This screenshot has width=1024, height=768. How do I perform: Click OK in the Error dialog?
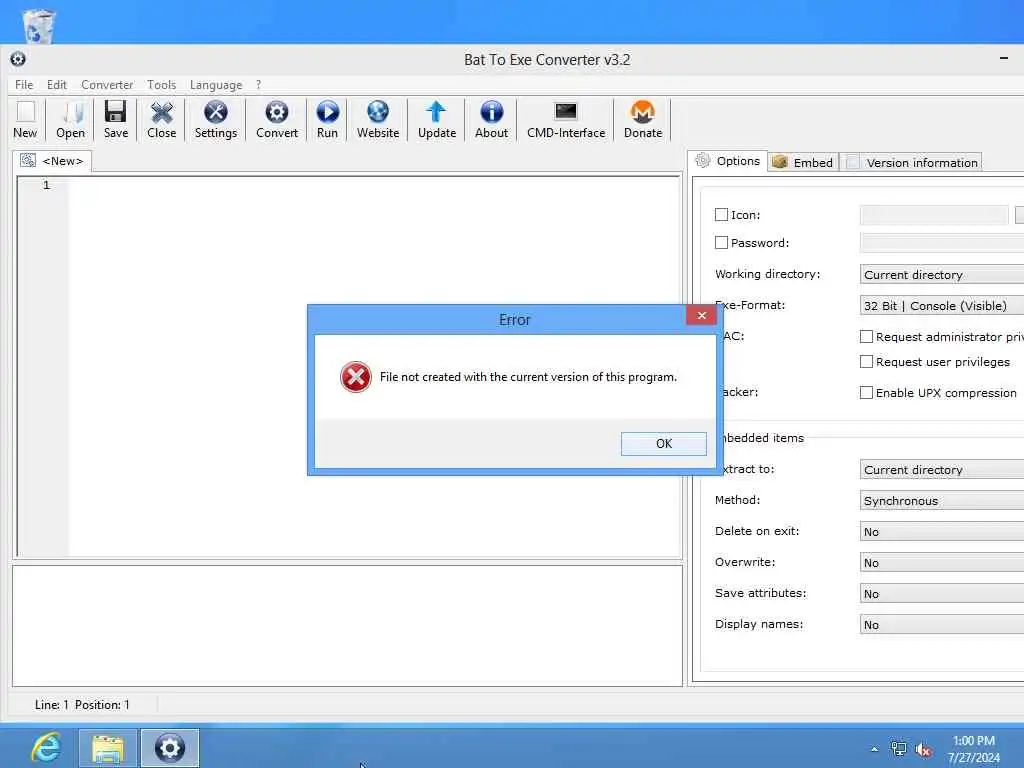point(664,443)
